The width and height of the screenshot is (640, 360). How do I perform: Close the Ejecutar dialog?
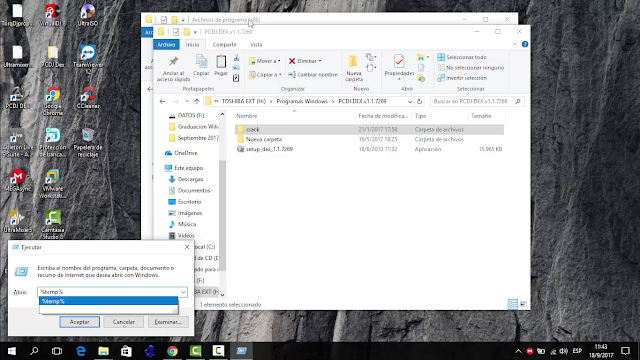coord(187,247)
